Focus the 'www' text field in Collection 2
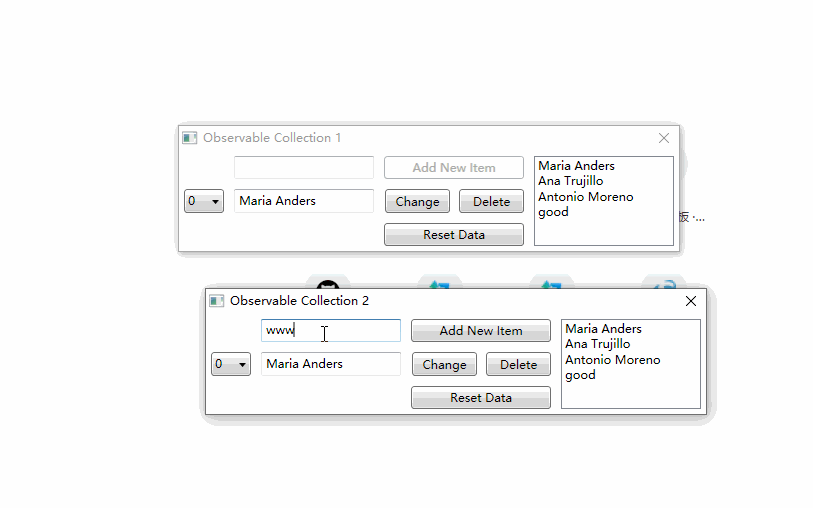Image resolution: width=813 pixels, height=508 pixels. 331,331
